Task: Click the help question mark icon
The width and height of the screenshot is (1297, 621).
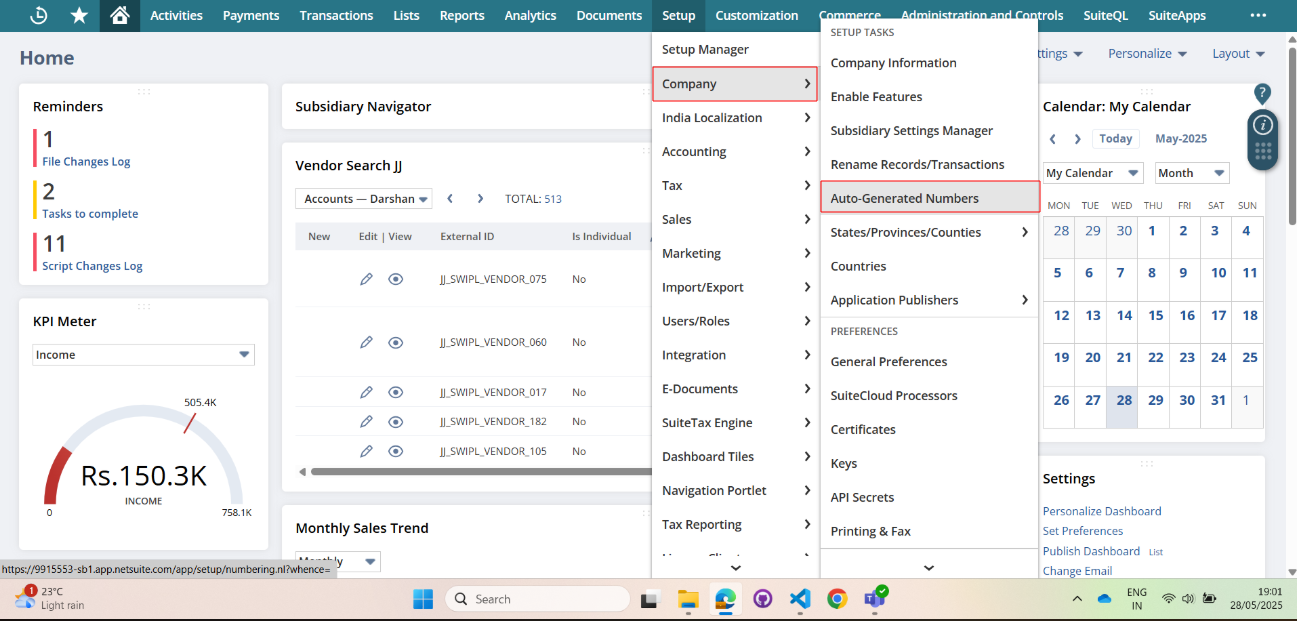Action: tap(1262, 93)
